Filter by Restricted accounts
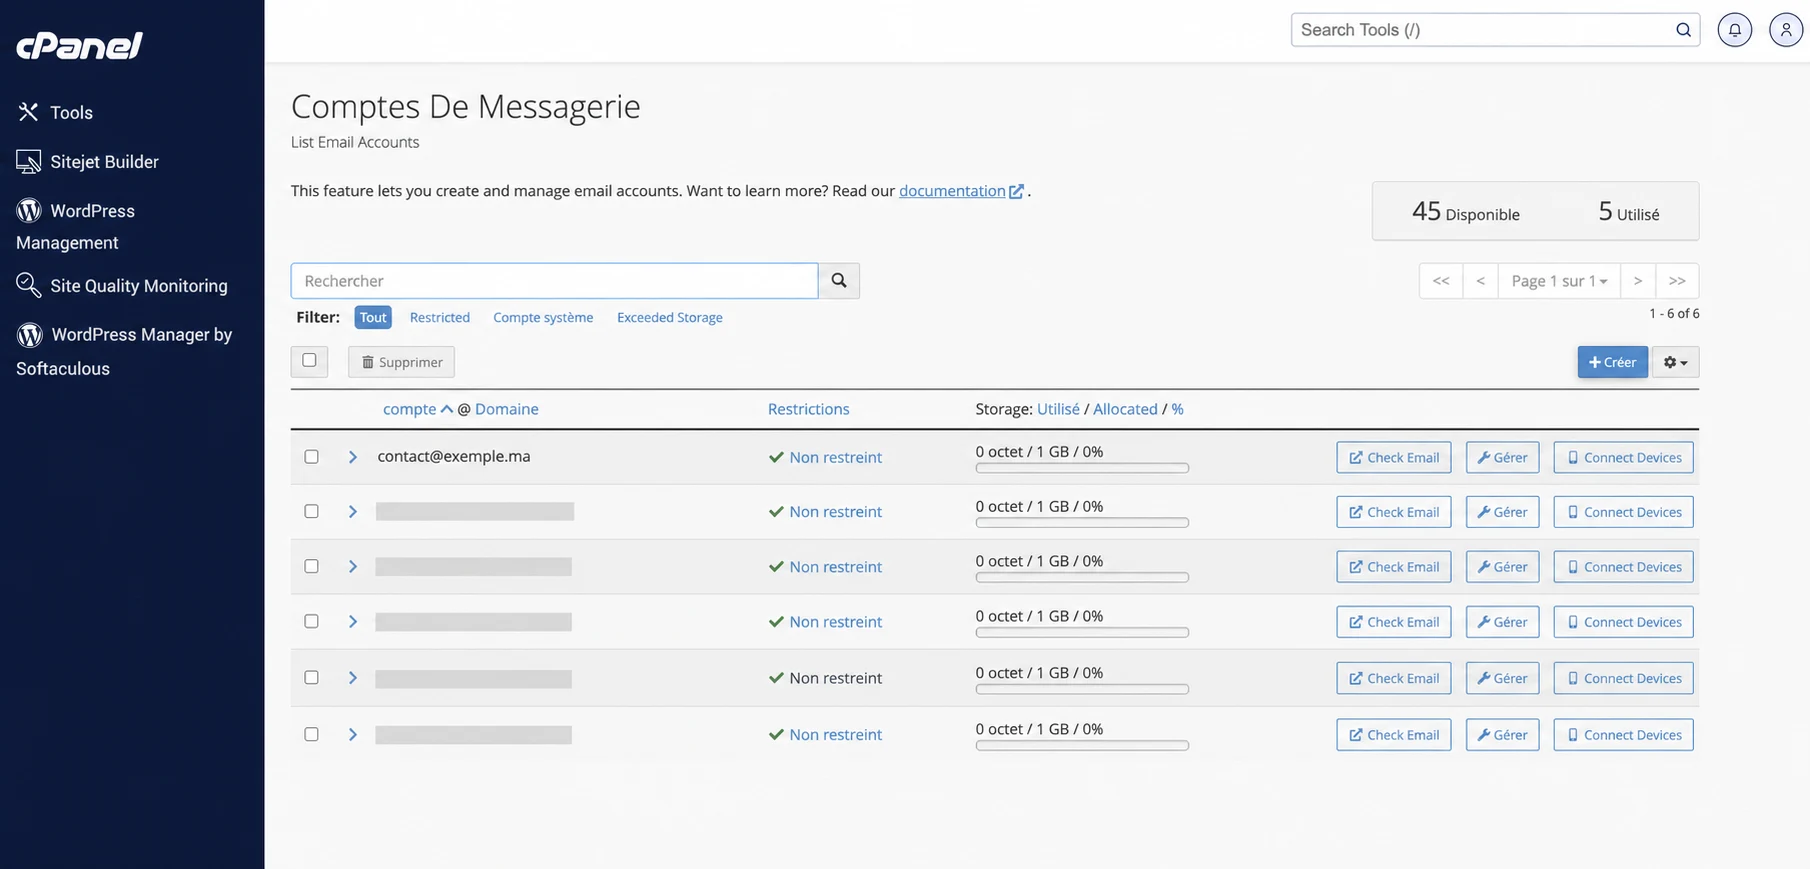 click(440, 317)
